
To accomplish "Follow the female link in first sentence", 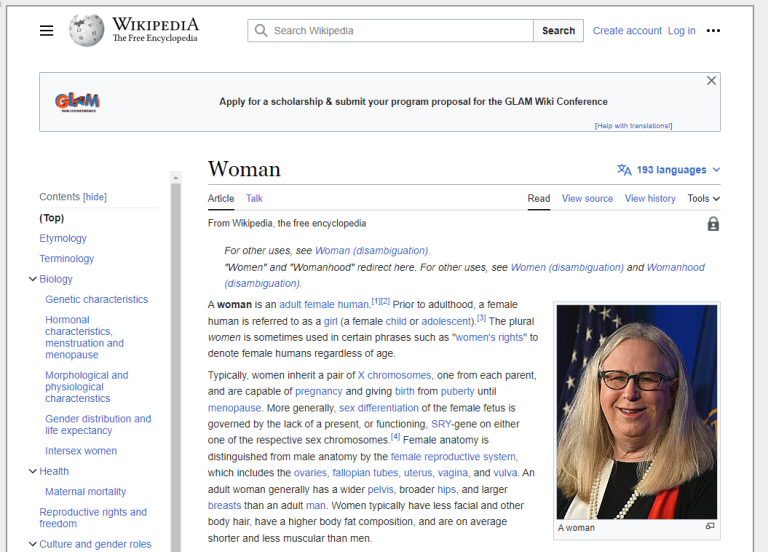I will 319,305.
